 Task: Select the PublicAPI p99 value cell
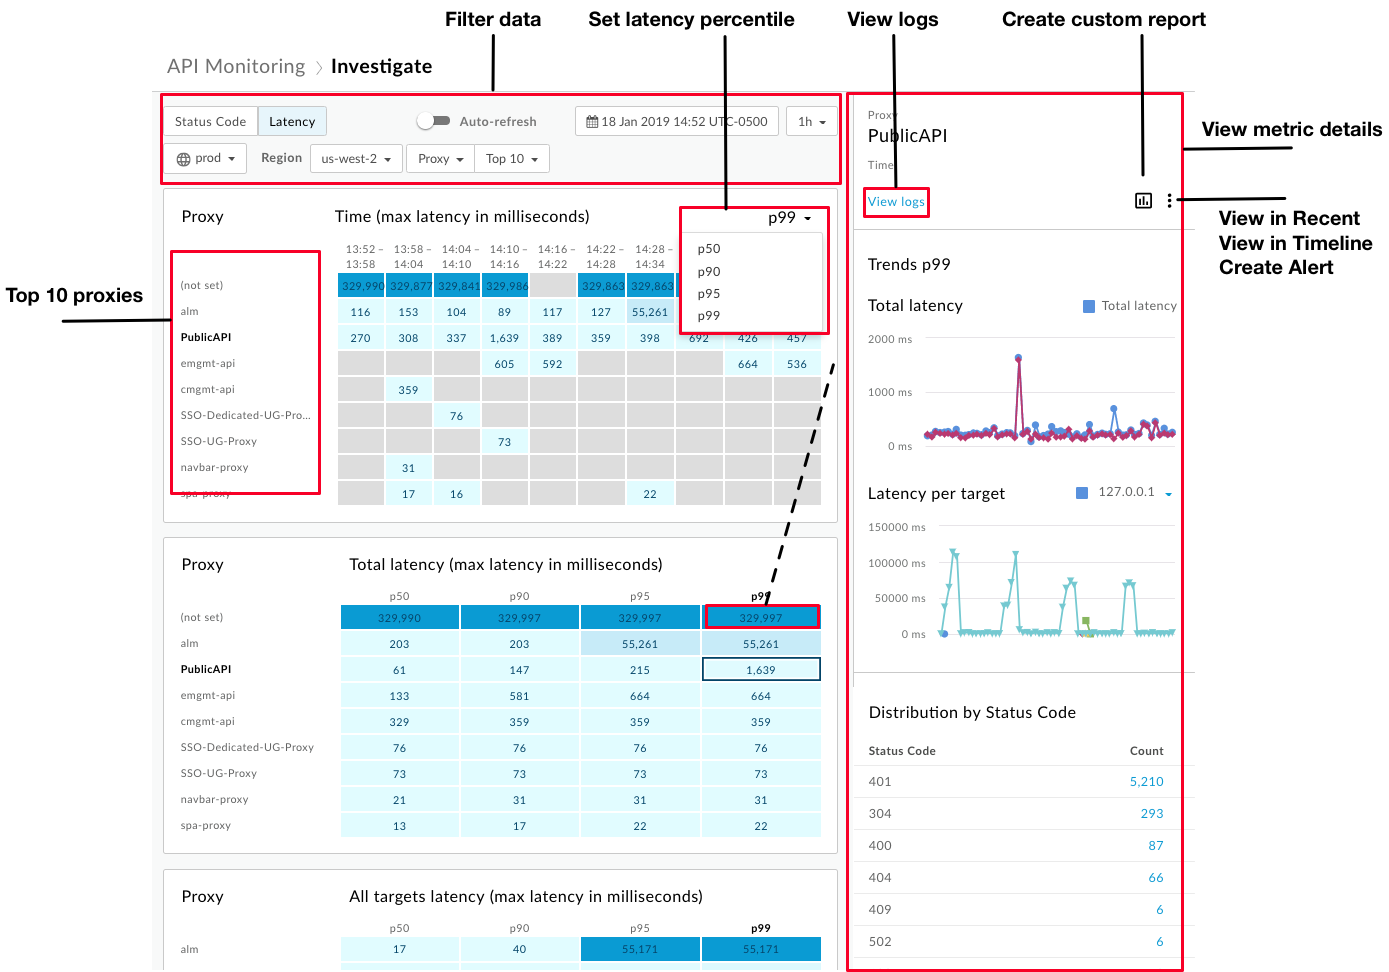coord(760,669)
